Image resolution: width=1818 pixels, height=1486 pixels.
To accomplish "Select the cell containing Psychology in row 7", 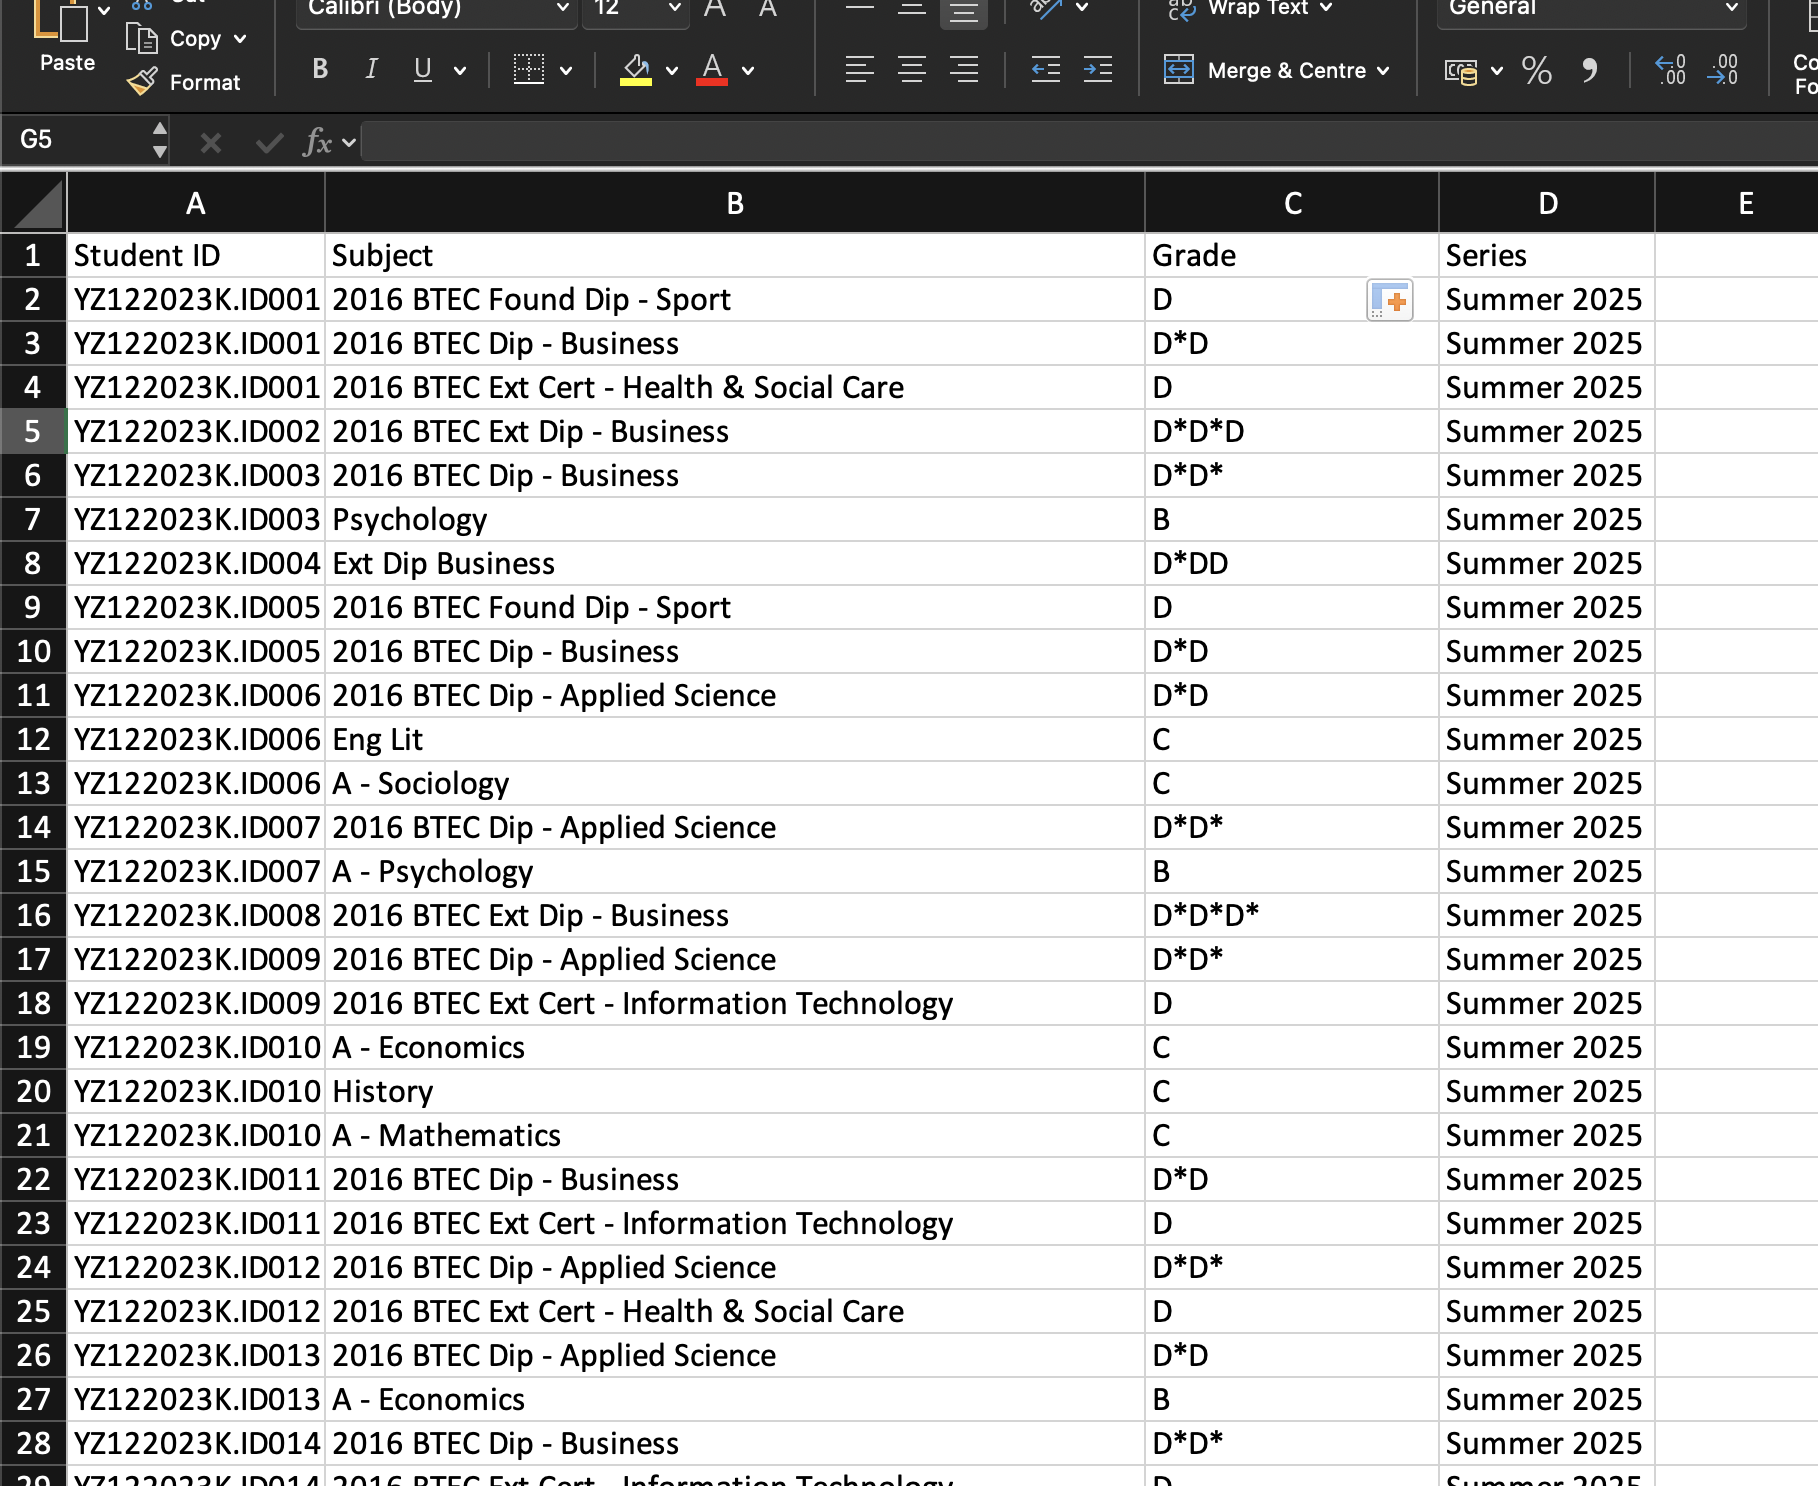I will tap(735, 519).
